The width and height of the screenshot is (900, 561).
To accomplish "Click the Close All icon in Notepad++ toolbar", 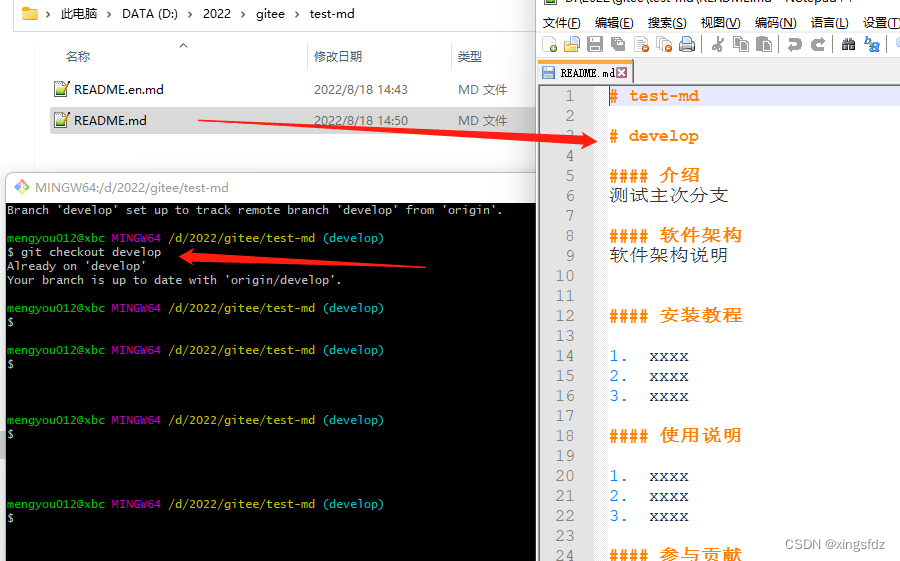I will (x=664, y=44).
